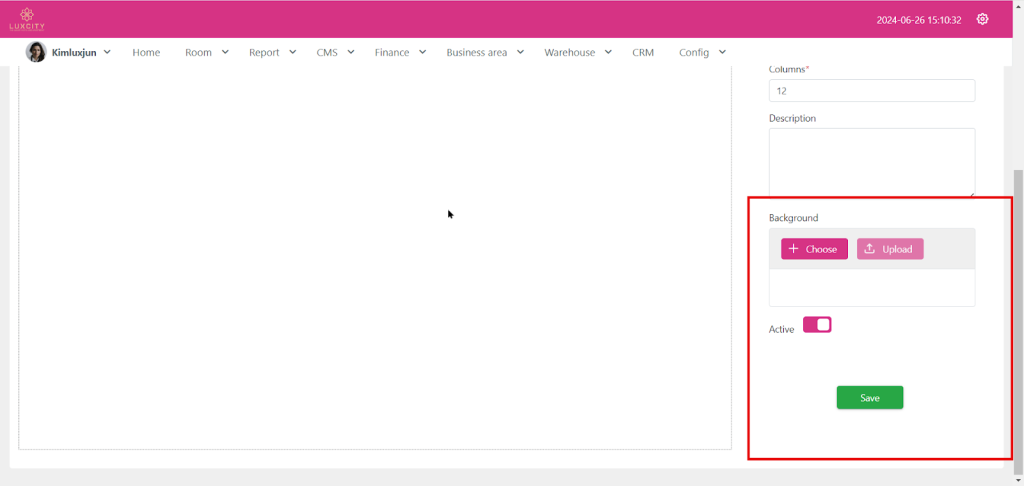Click the Kimluxjun user avatar
Image resolution: width=1024 pixels, height=486 pixels.
pyautogui.click(x=36, y=52)
